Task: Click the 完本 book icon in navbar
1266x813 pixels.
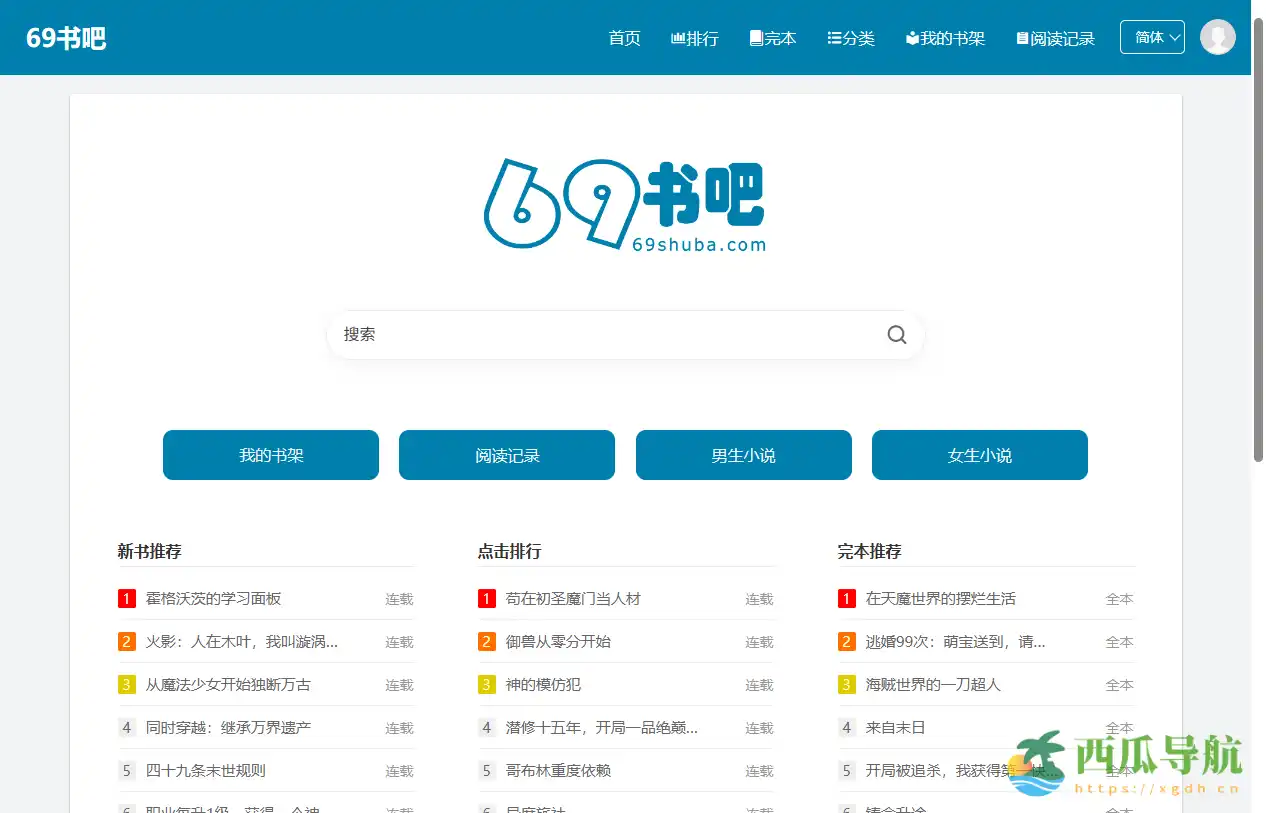Action: click(x=754, y=37)
